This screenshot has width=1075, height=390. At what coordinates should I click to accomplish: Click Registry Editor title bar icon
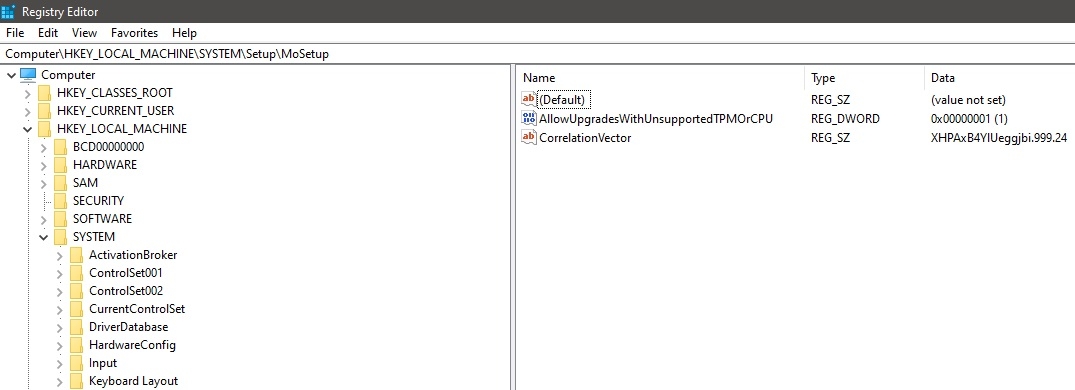pyautogui.click(x=8, y=12)
